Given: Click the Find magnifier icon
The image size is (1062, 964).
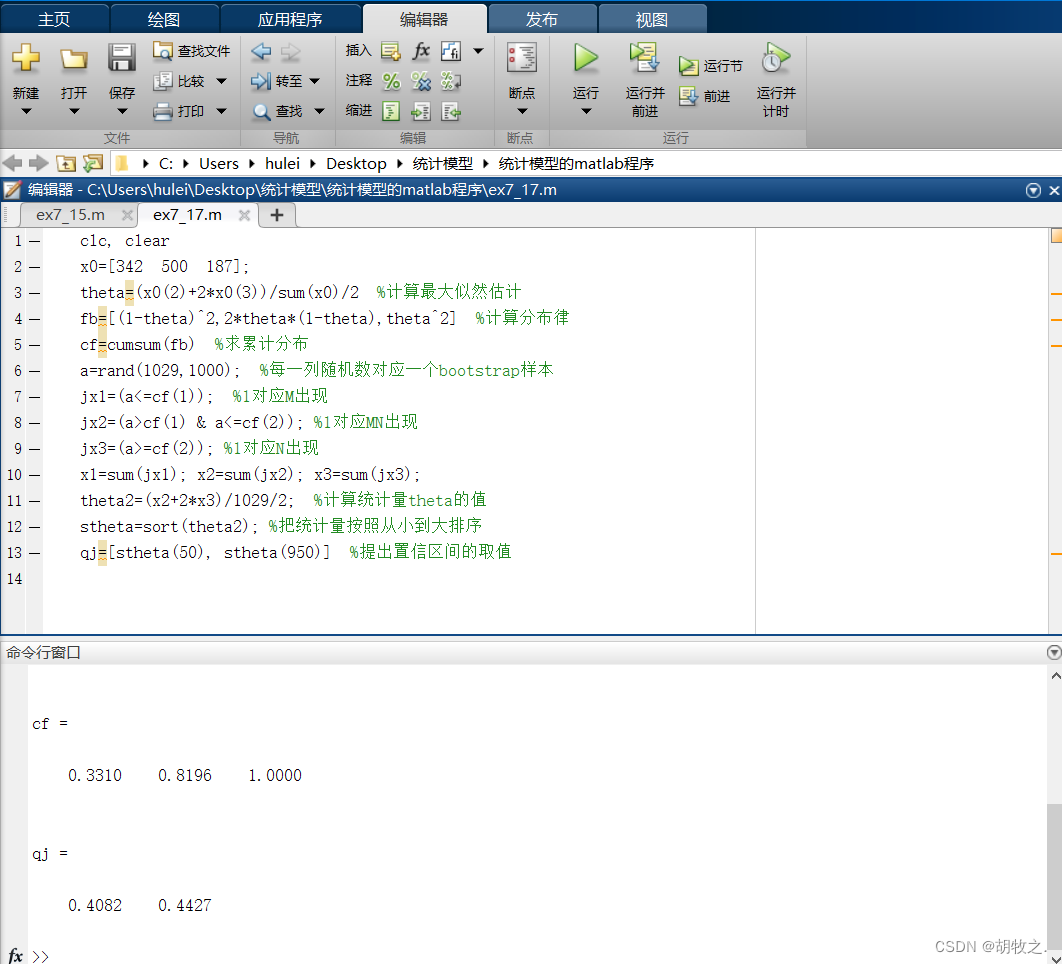Looking at the screenshot, I should [261, 111].
